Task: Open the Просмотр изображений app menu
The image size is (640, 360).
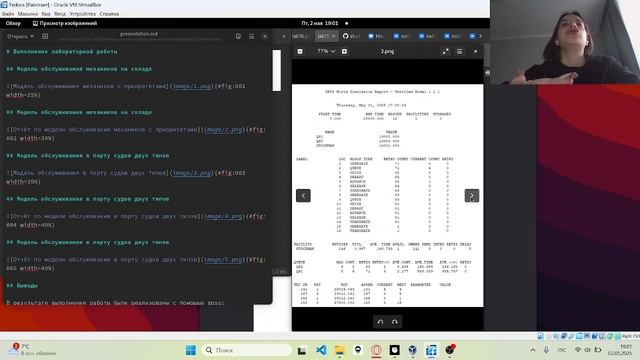Action: click(64, 23)
